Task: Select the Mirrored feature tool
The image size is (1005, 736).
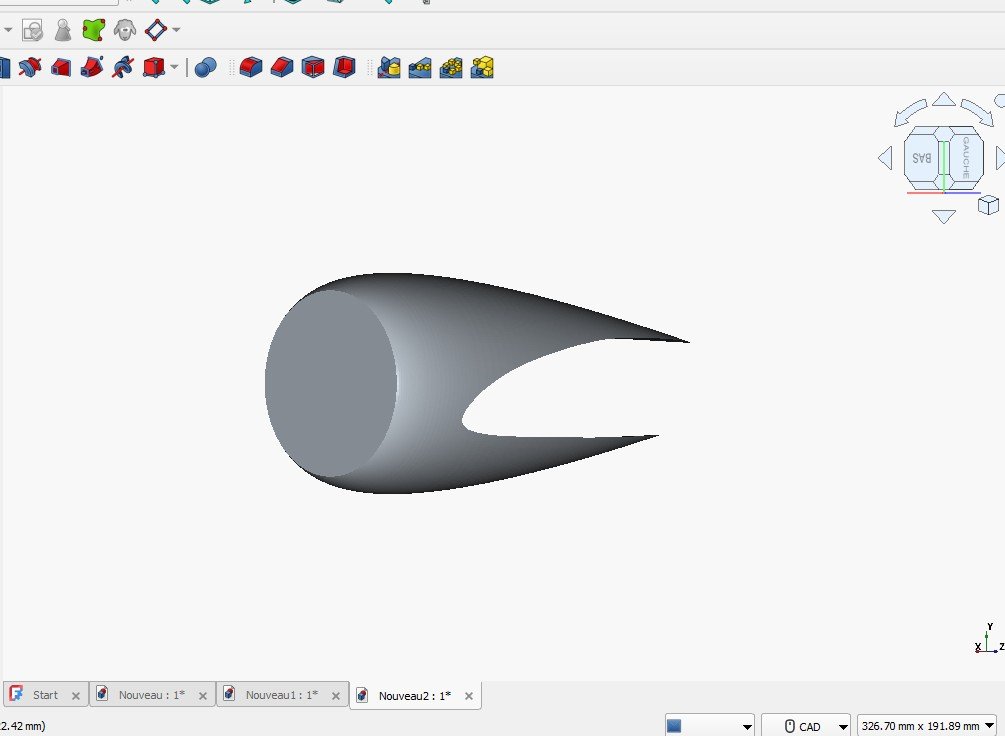Action: click(388, 67)
